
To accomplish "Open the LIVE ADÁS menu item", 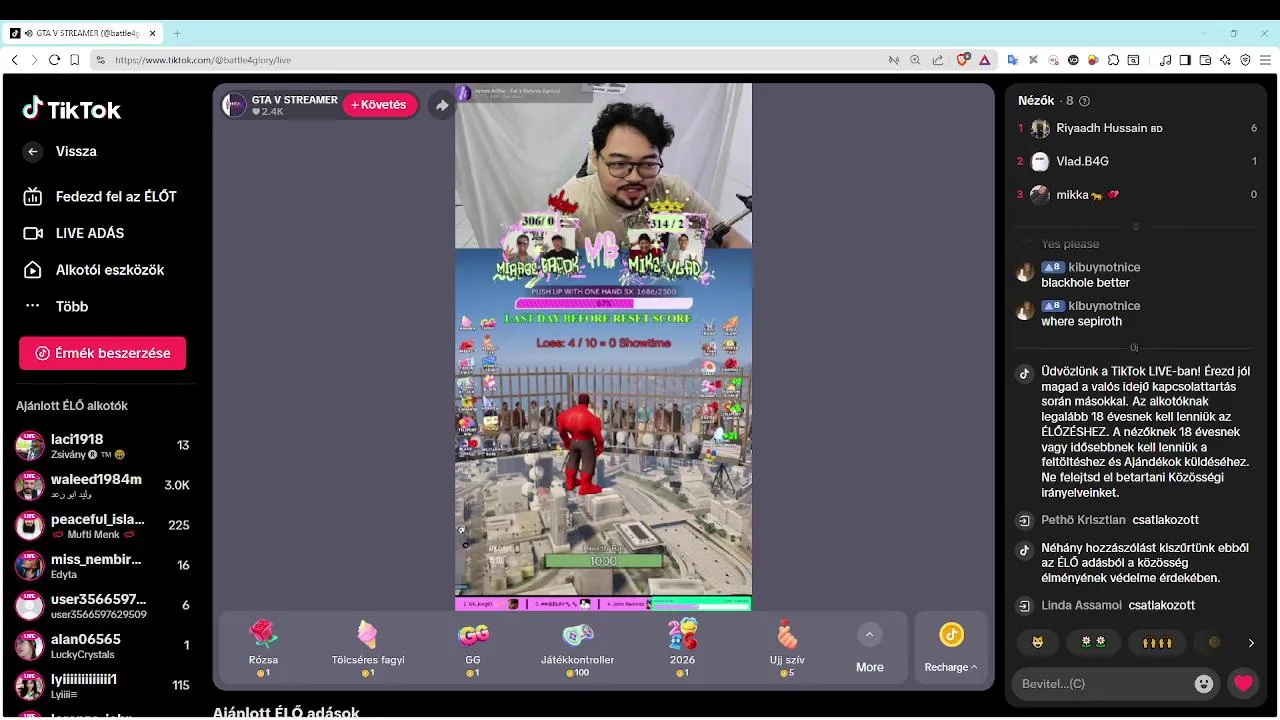I will [74, 233].
